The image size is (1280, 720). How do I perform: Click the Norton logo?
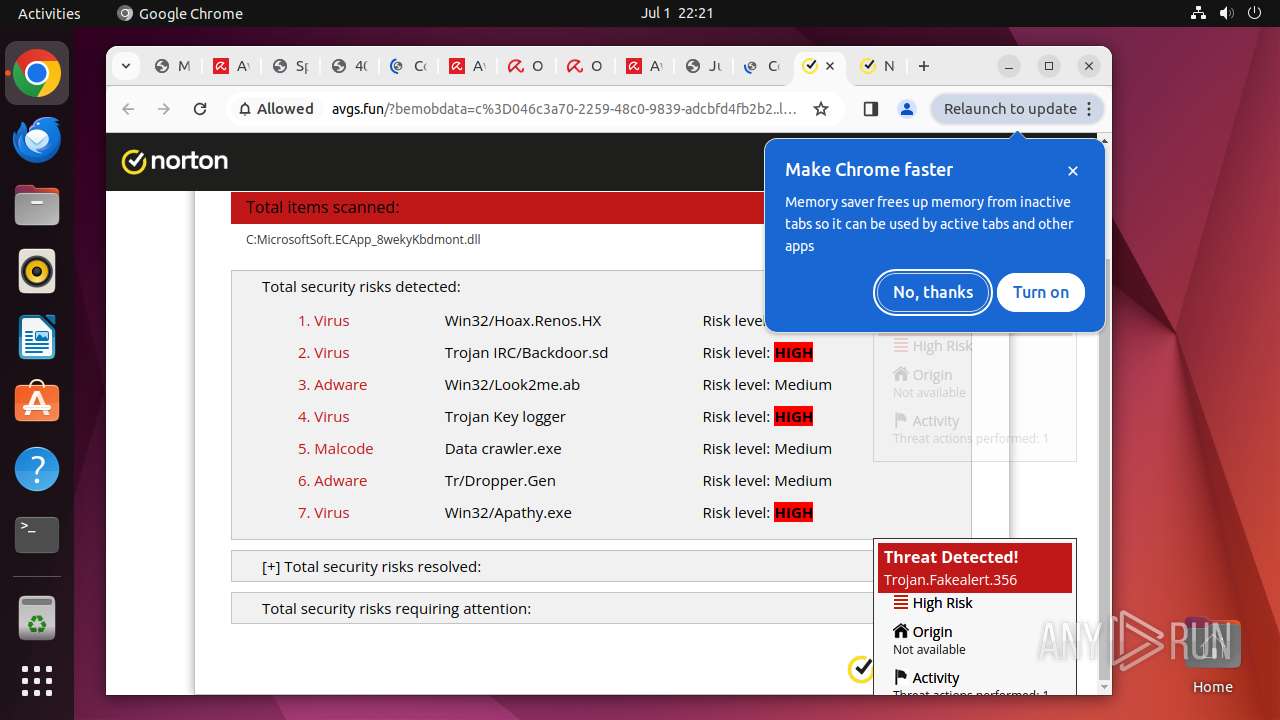click(x=175, y=161)
